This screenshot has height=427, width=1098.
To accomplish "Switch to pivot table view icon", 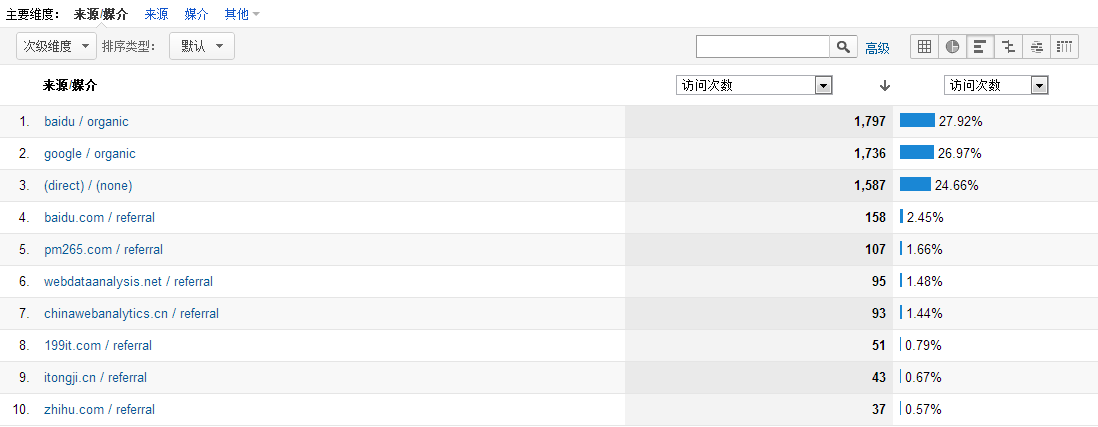I will [x=1064, y=47].
